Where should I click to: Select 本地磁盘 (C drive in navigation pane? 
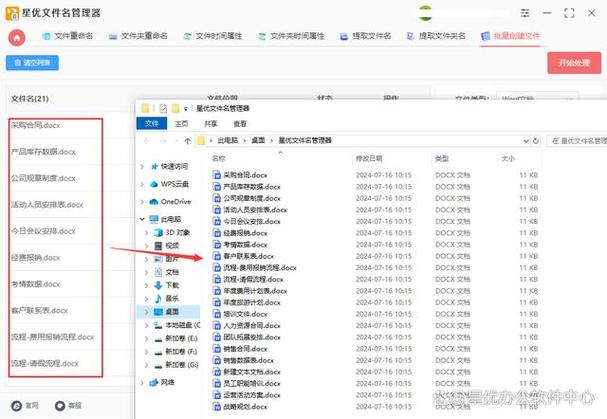point(177,325)
